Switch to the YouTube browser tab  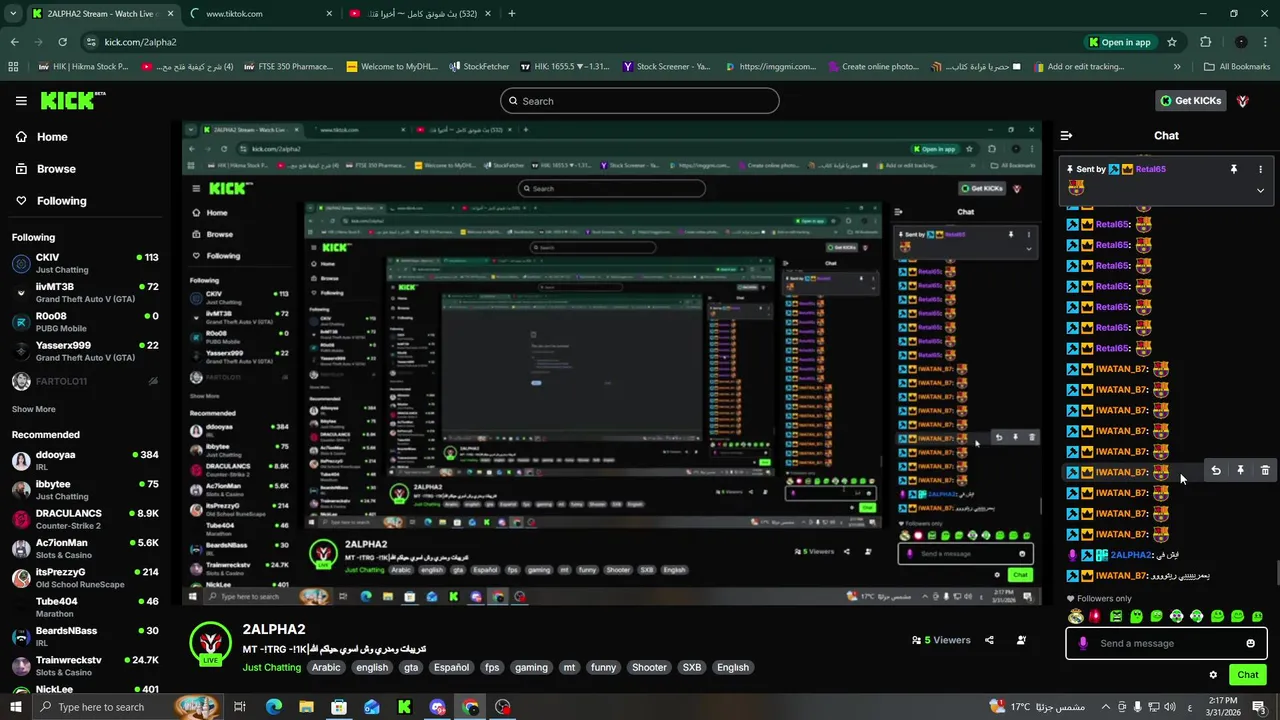pos(418,13)
